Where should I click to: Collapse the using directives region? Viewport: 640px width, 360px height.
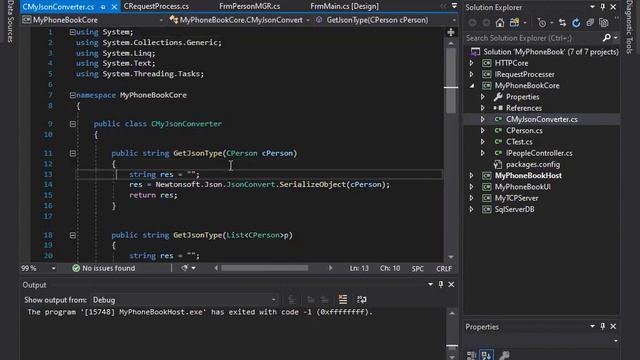click(x=72, y=32)
